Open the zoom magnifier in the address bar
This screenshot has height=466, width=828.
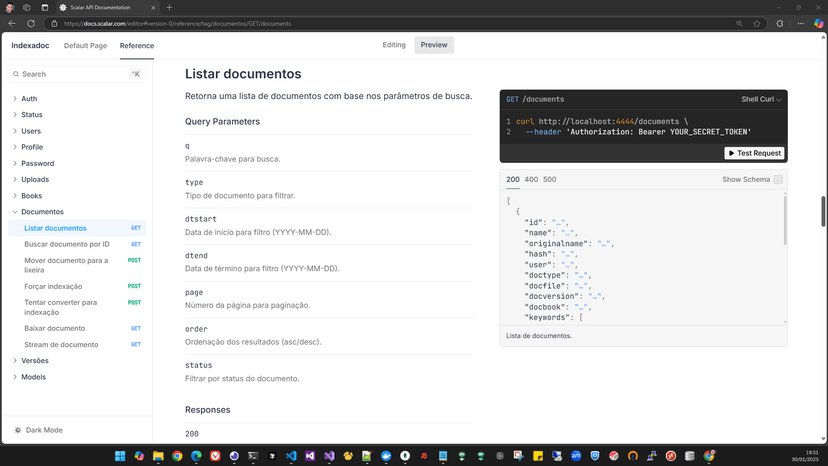click(739, 23)
